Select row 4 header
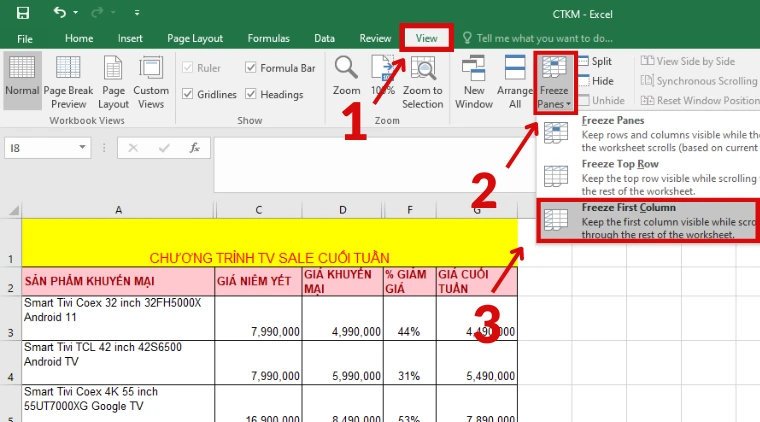 (x=10, y=362)
